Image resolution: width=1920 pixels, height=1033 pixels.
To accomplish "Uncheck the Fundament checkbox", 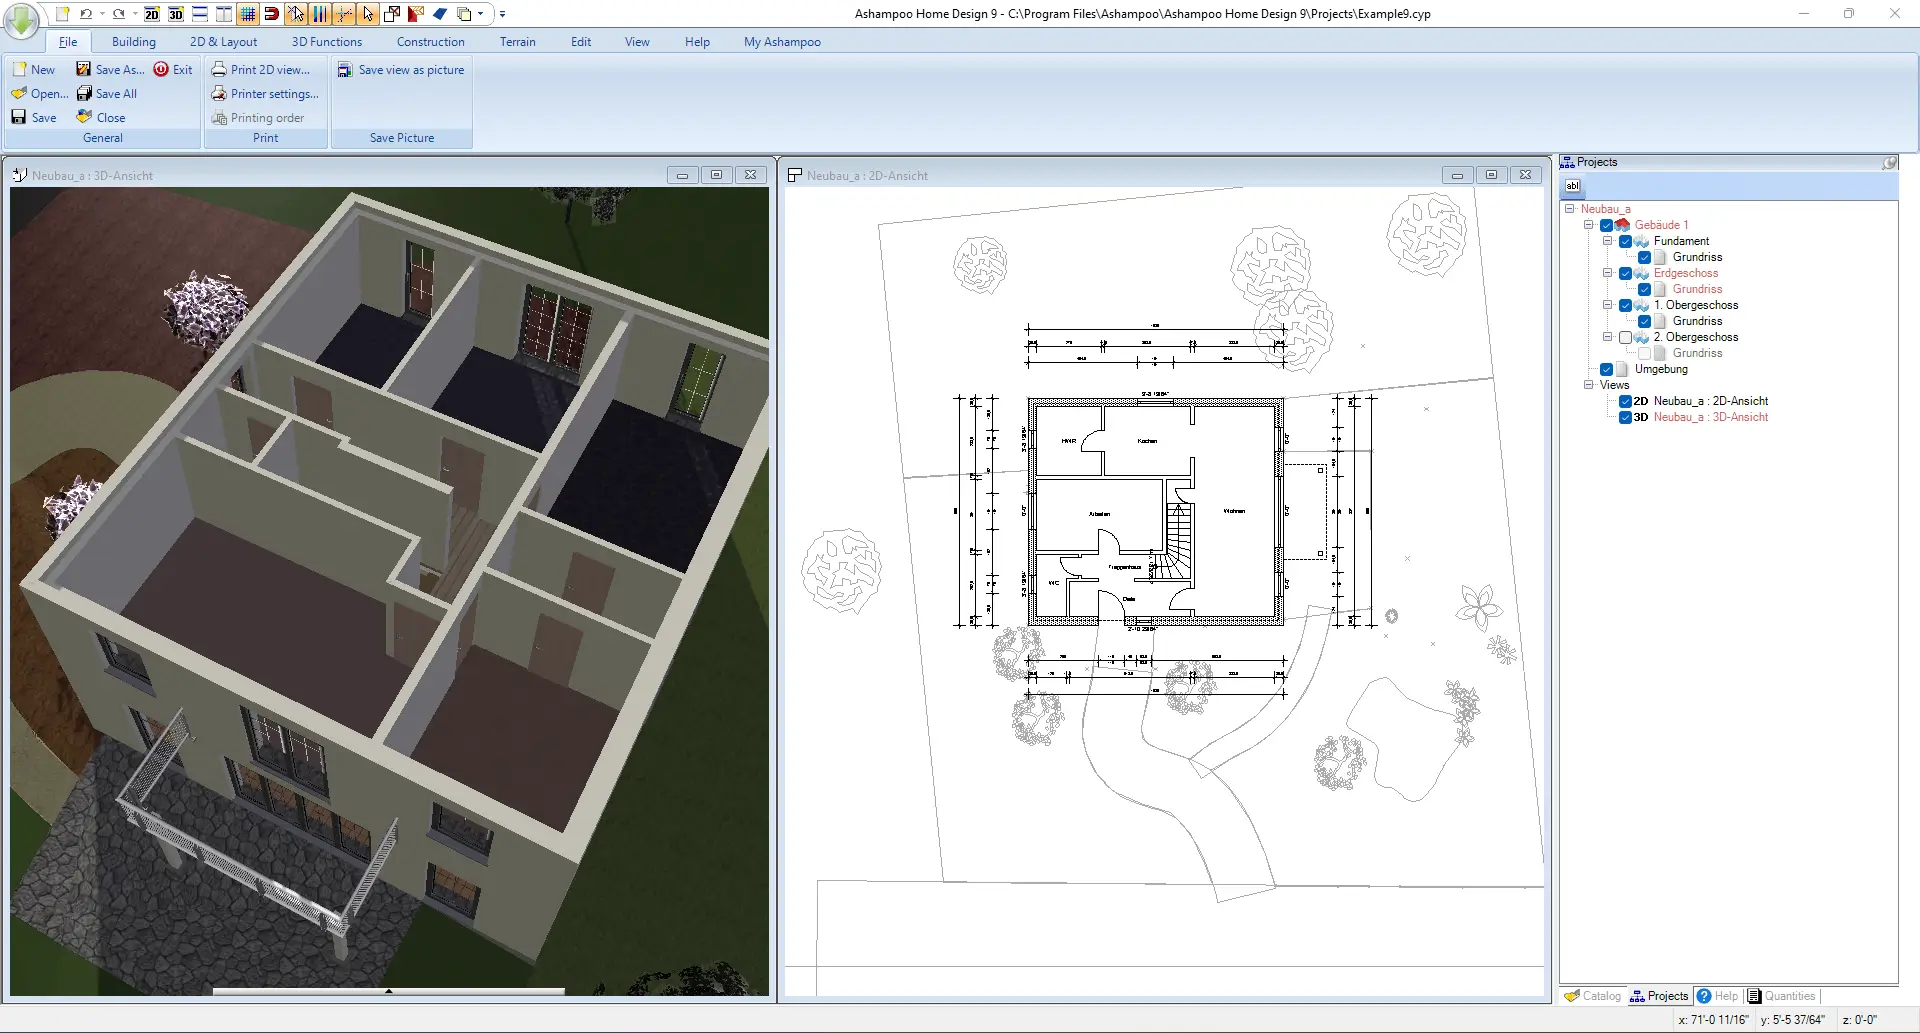I will [x=1625, y=241].
